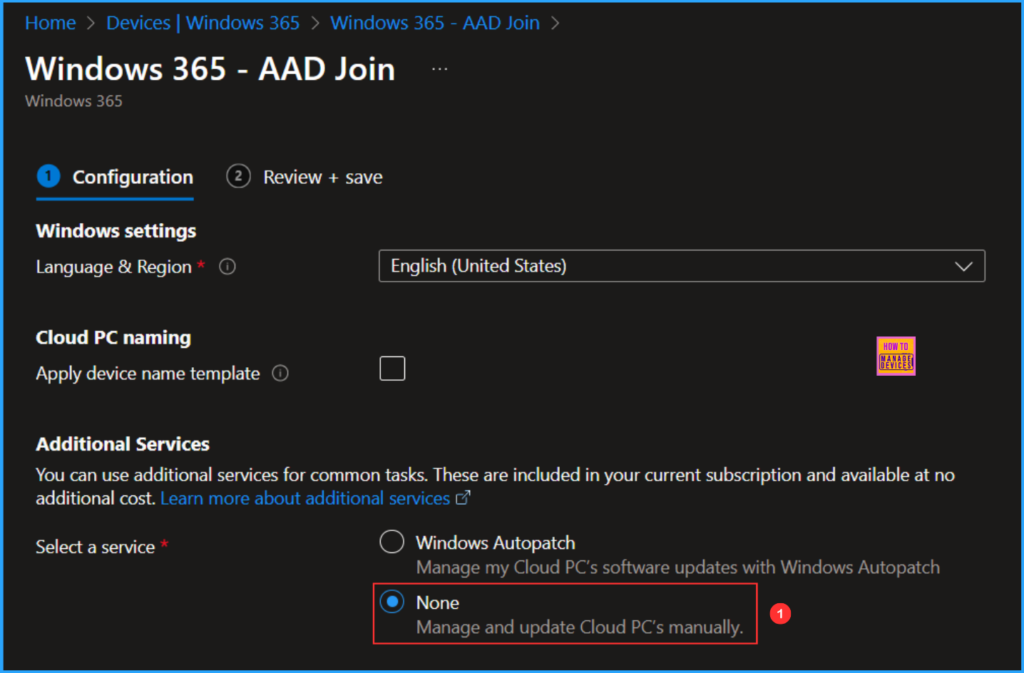Open Learn more about additional services link
Image resolution: width=1024 pixels, height=673 pixels.
pos(315,498)
